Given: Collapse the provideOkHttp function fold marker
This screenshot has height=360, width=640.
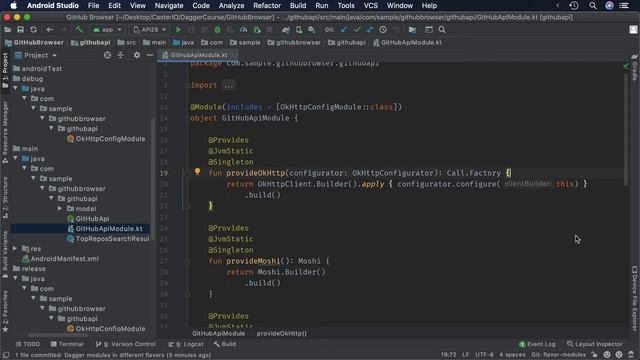Looking at the screenshot, I should coord(187,173).
